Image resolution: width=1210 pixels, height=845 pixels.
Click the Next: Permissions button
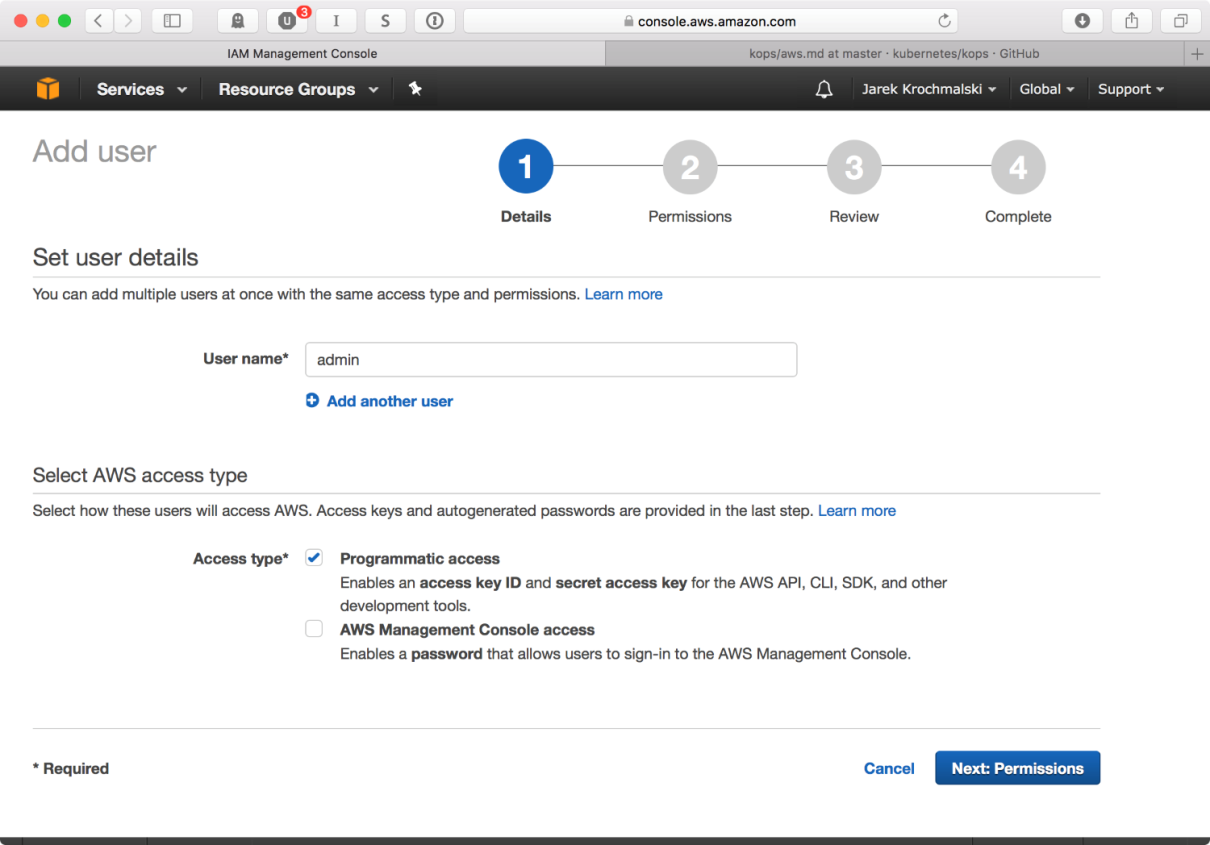tap(1017, 768)
